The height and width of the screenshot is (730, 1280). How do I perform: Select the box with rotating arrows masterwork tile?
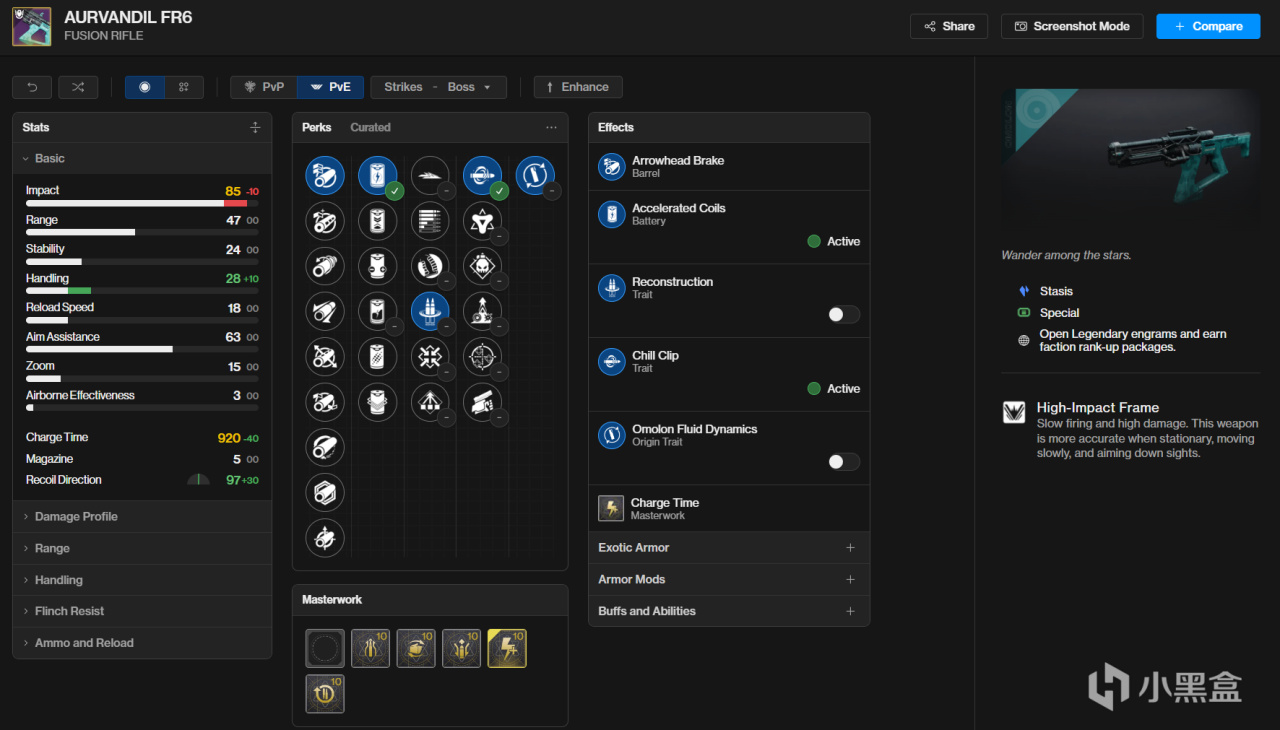[x=416, y=648]
